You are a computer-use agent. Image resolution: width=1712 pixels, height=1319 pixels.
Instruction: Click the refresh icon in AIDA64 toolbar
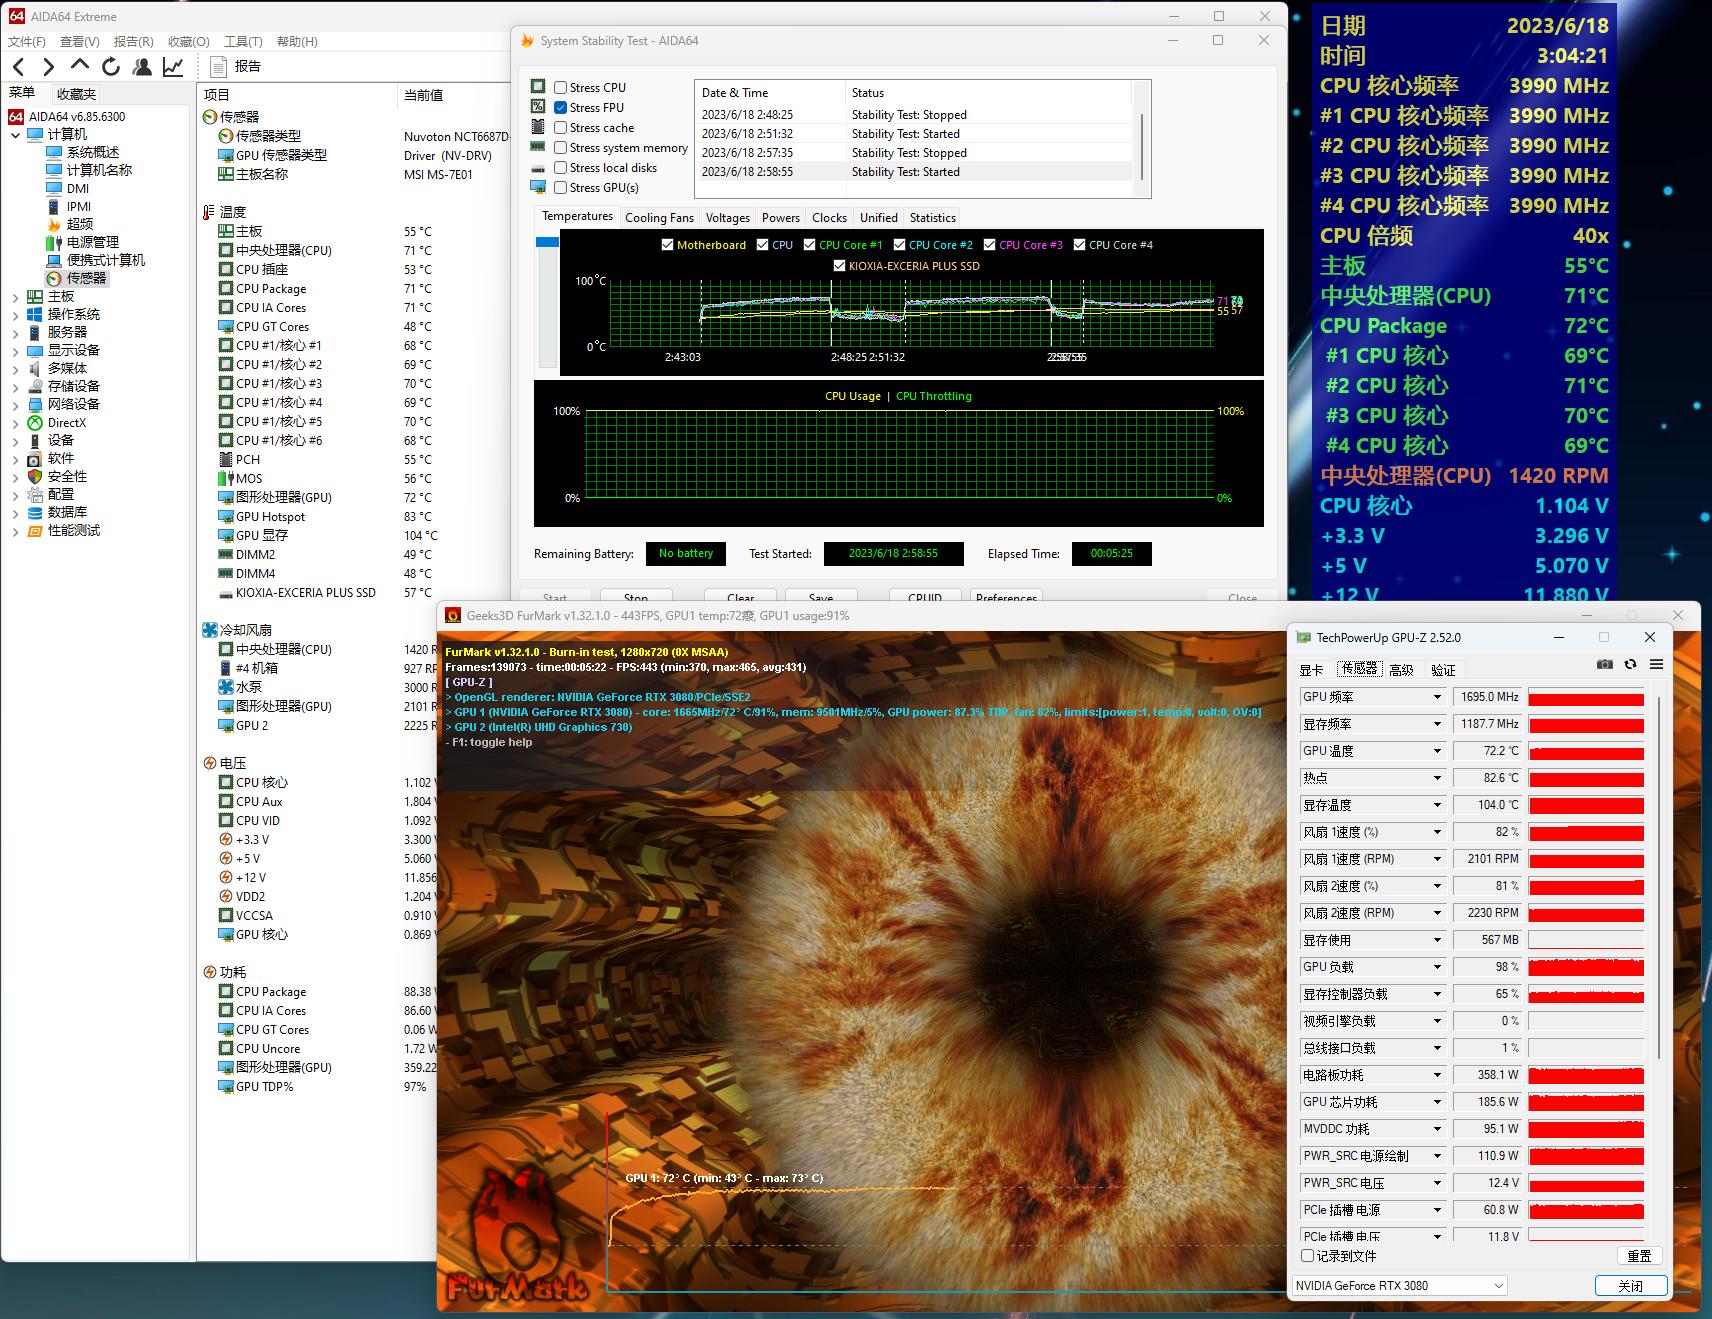(111, 67)
